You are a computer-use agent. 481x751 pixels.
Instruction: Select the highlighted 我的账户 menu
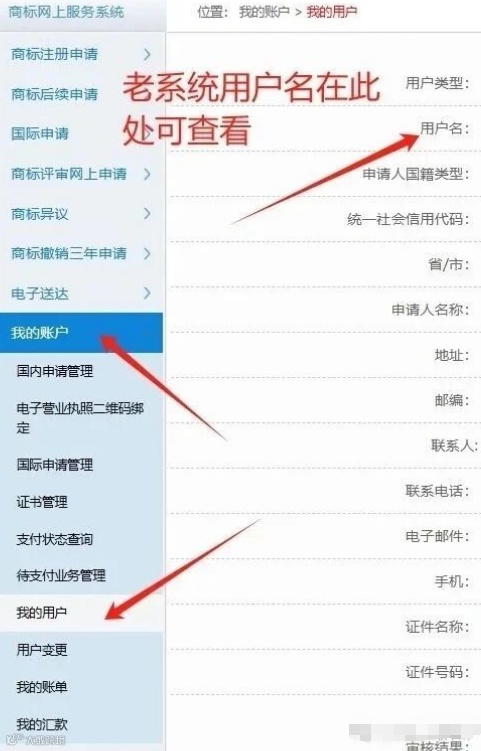point(81,332)
